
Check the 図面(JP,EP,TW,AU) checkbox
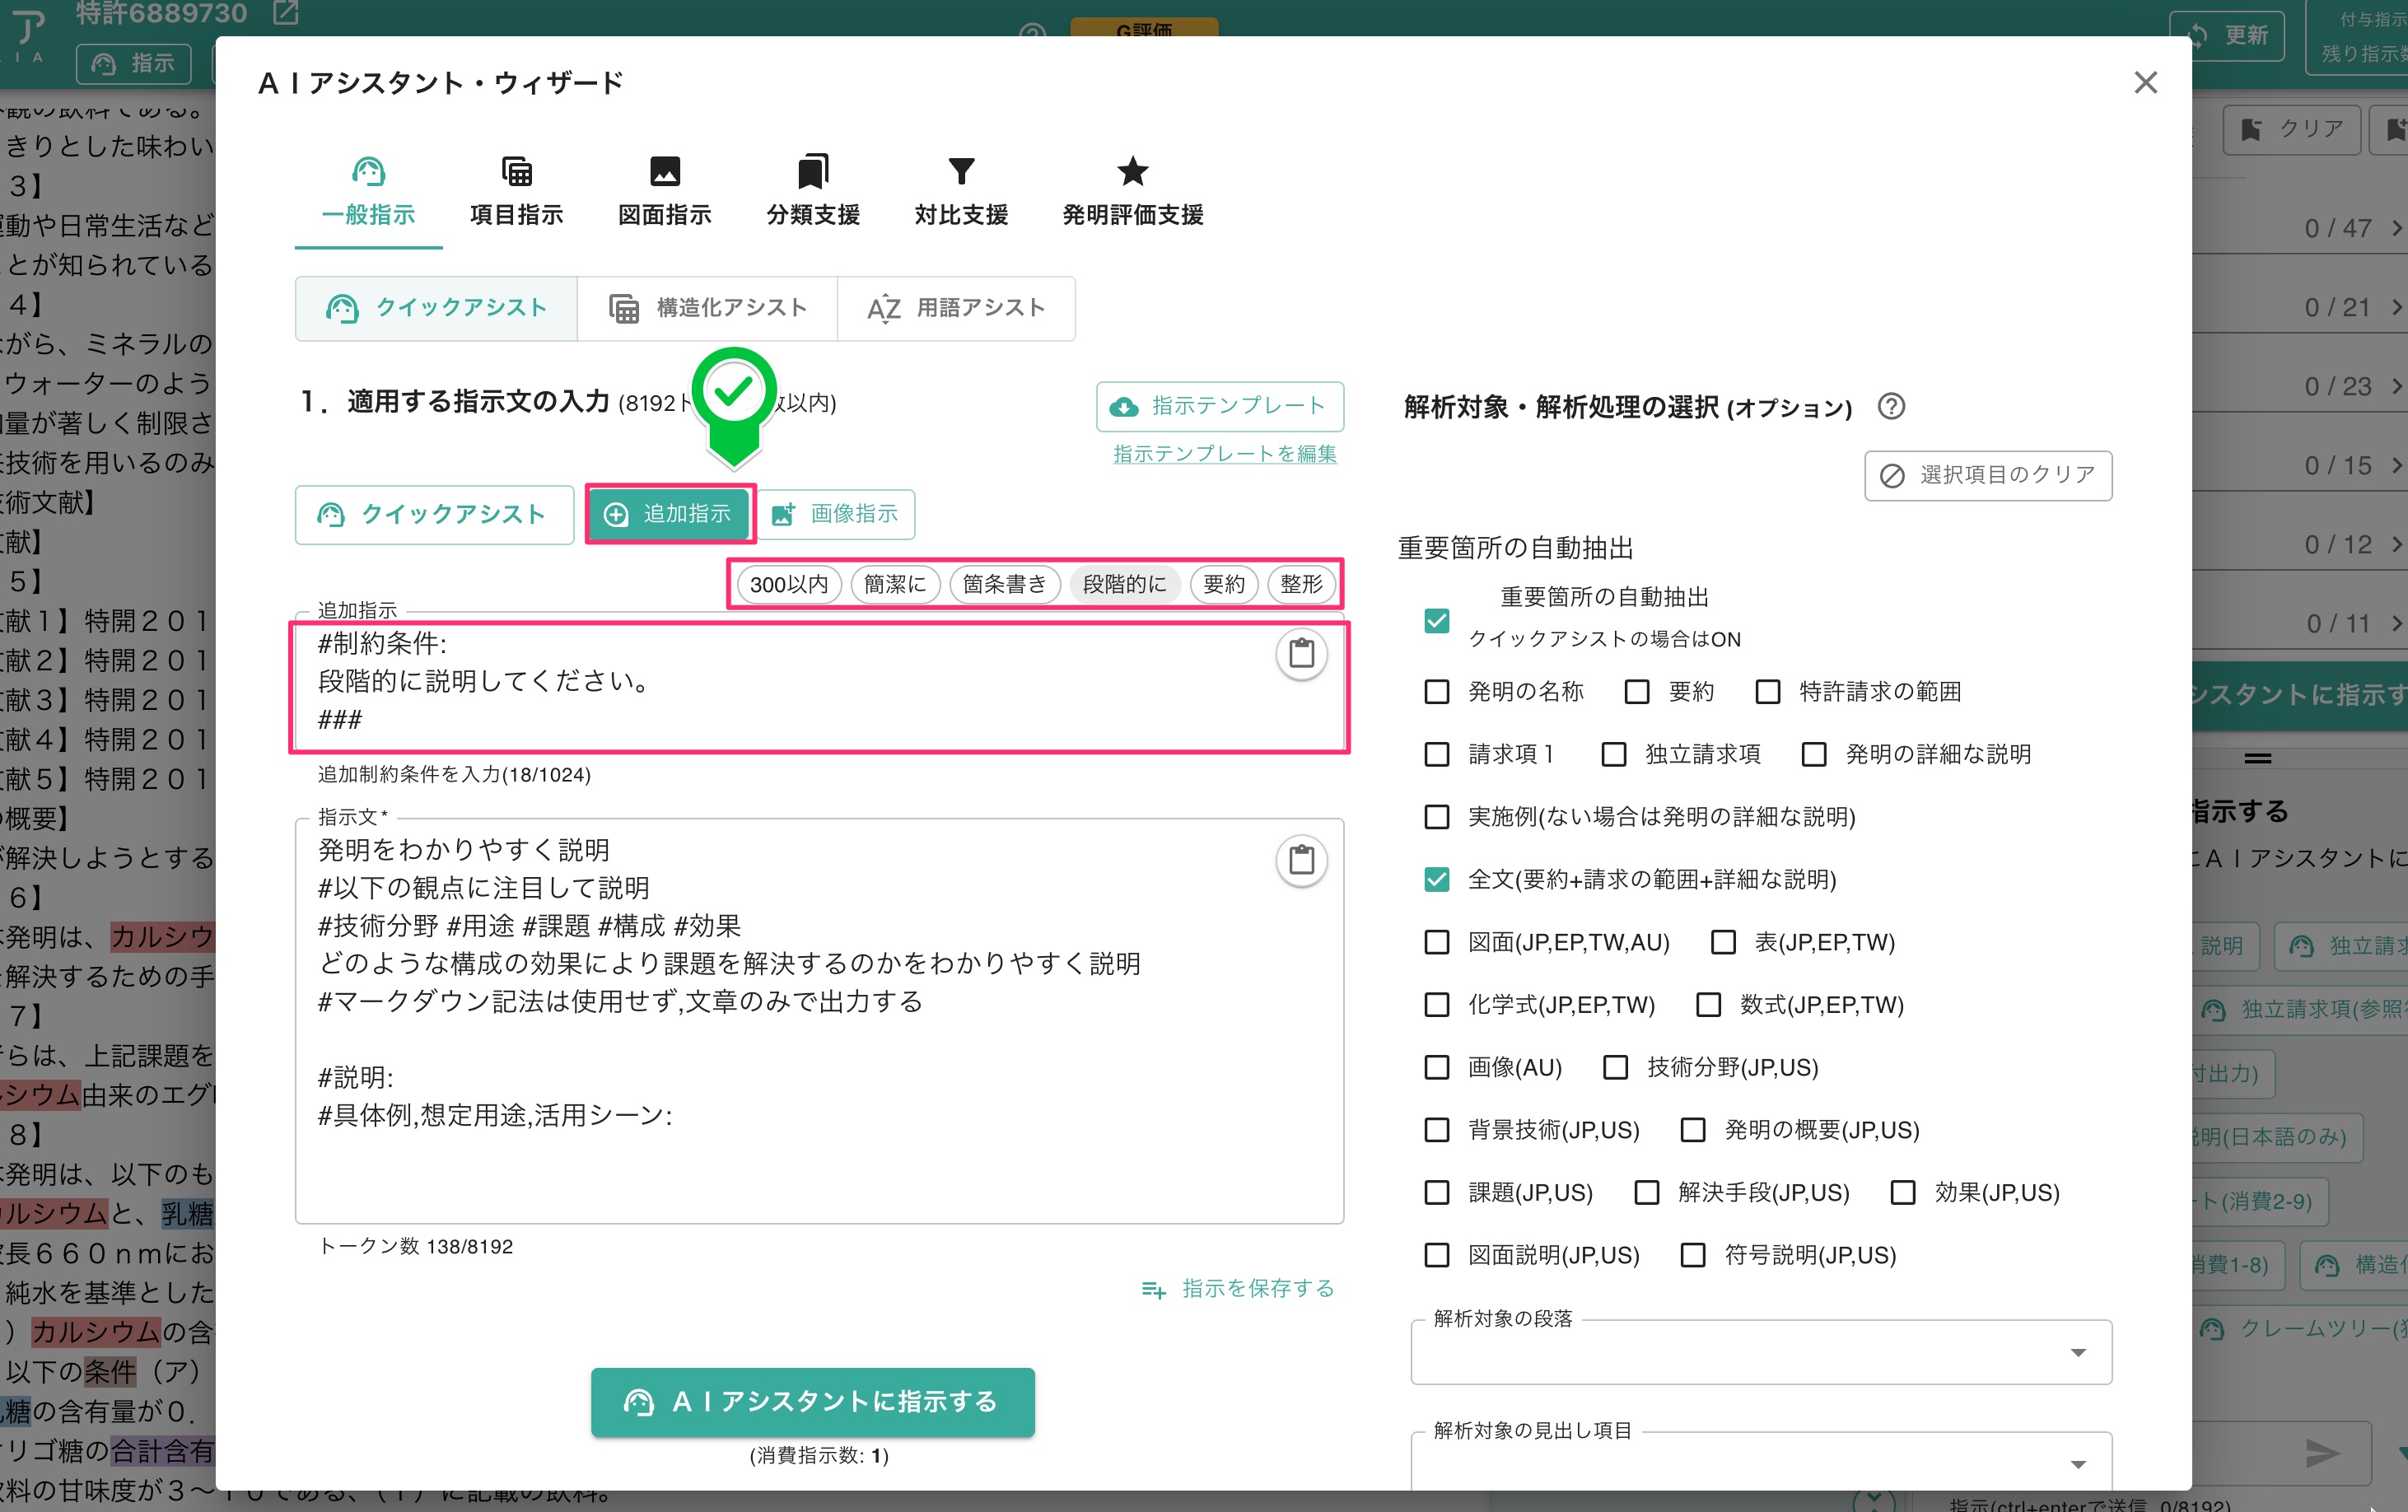(x=1436, y=942)
